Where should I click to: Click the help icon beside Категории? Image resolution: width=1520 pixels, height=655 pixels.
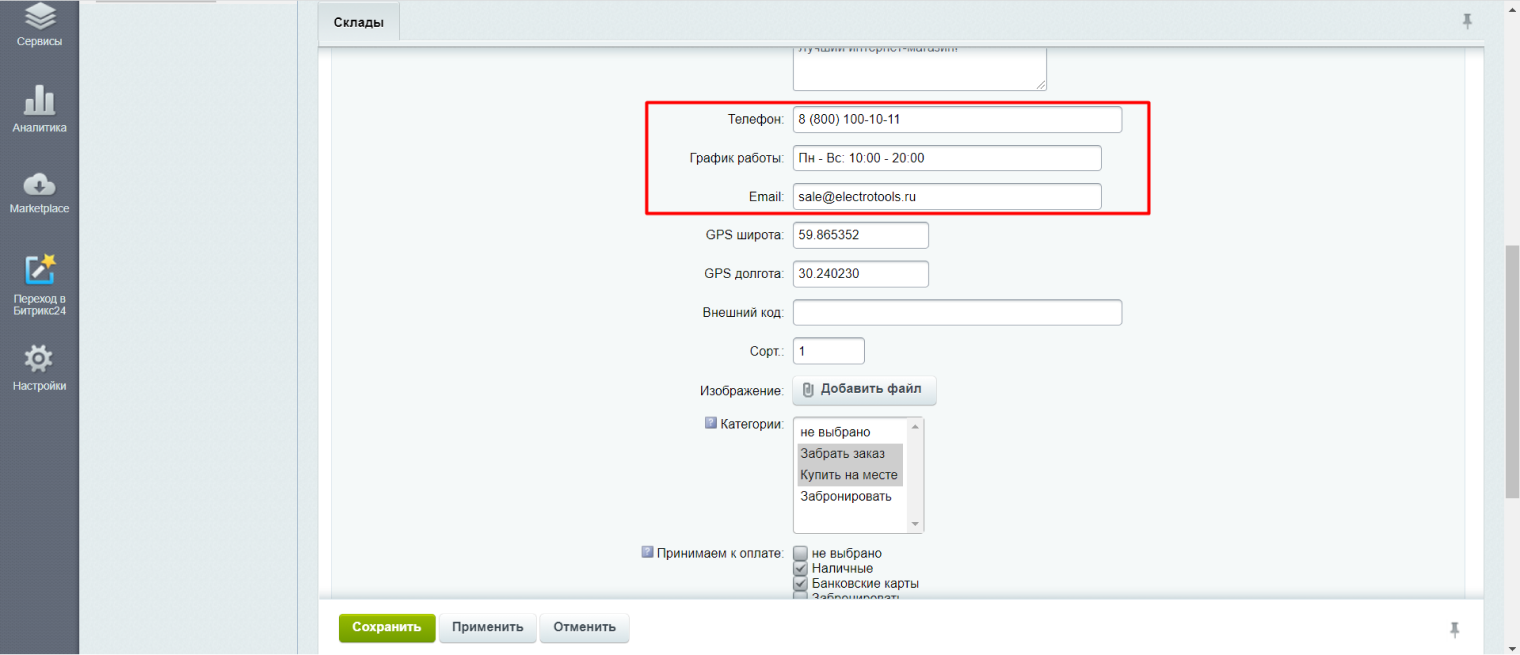coord(710,423)
